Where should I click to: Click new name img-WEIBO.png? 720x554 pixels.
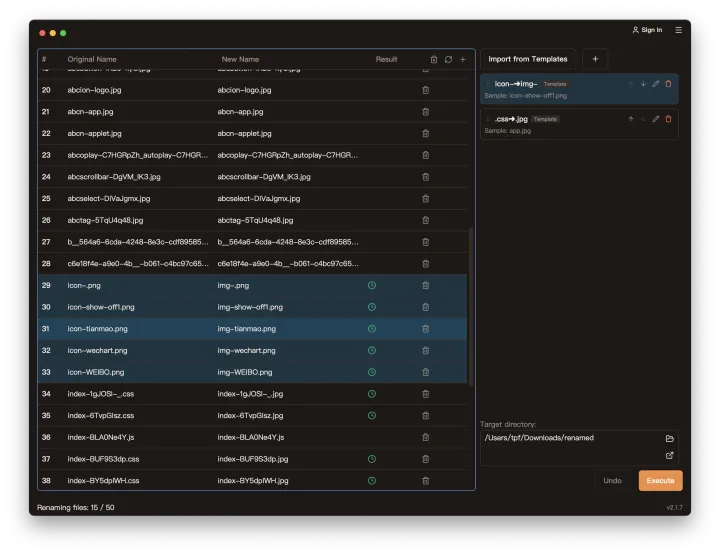(x=245, y=372)
